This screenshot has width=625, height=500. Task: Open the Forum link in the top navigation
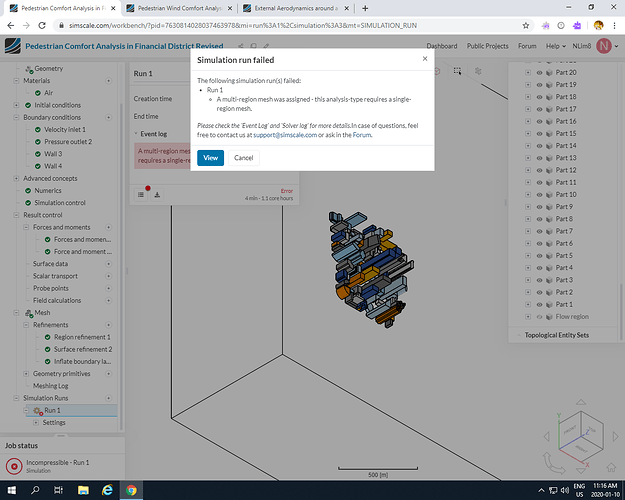[x=527, y=46]
